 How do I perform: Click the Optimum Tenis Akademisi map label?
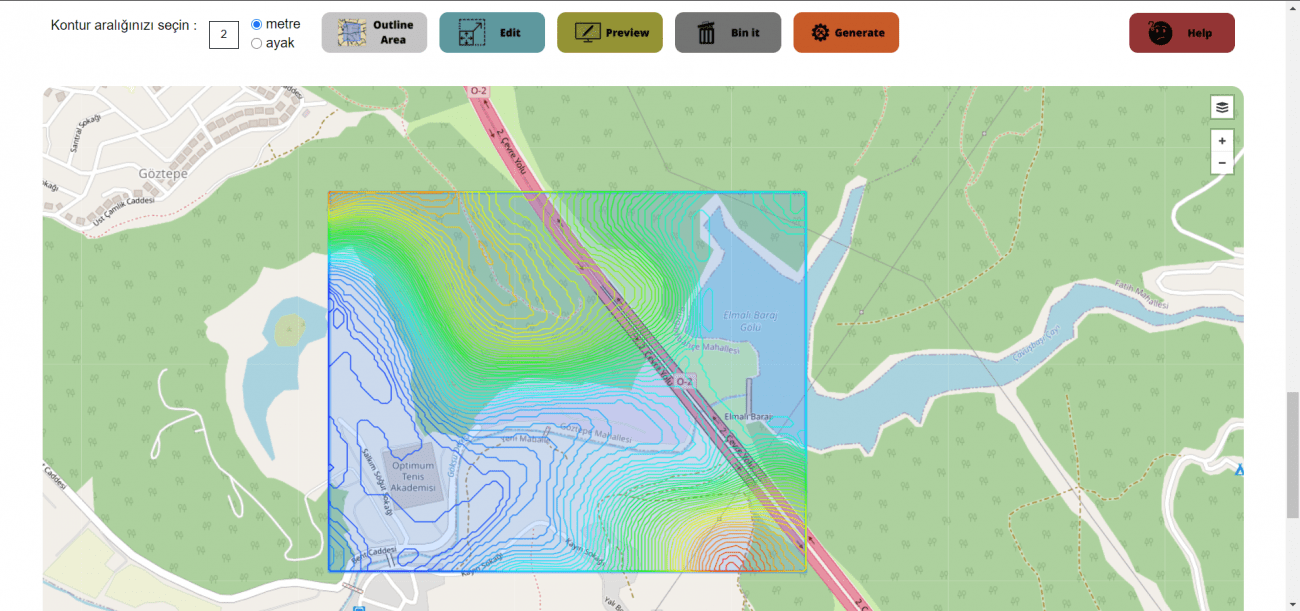413,476
